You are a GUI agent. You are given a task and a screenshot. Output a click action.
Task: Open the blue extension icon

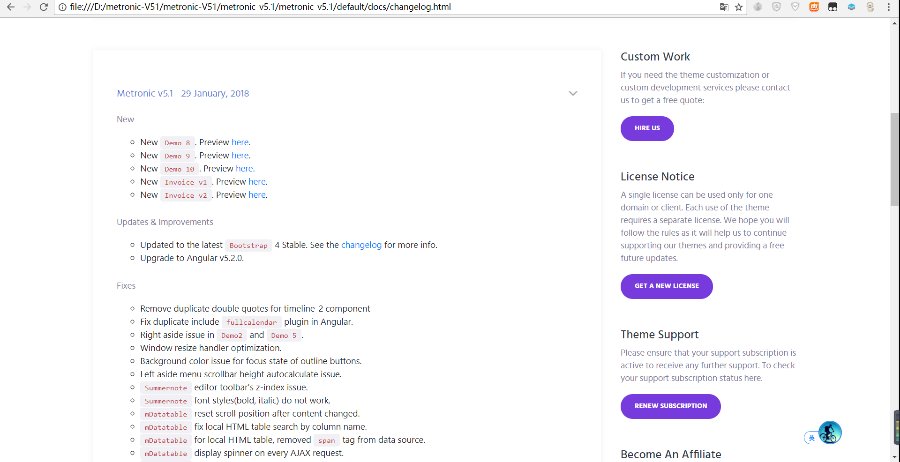coord(851,7)
